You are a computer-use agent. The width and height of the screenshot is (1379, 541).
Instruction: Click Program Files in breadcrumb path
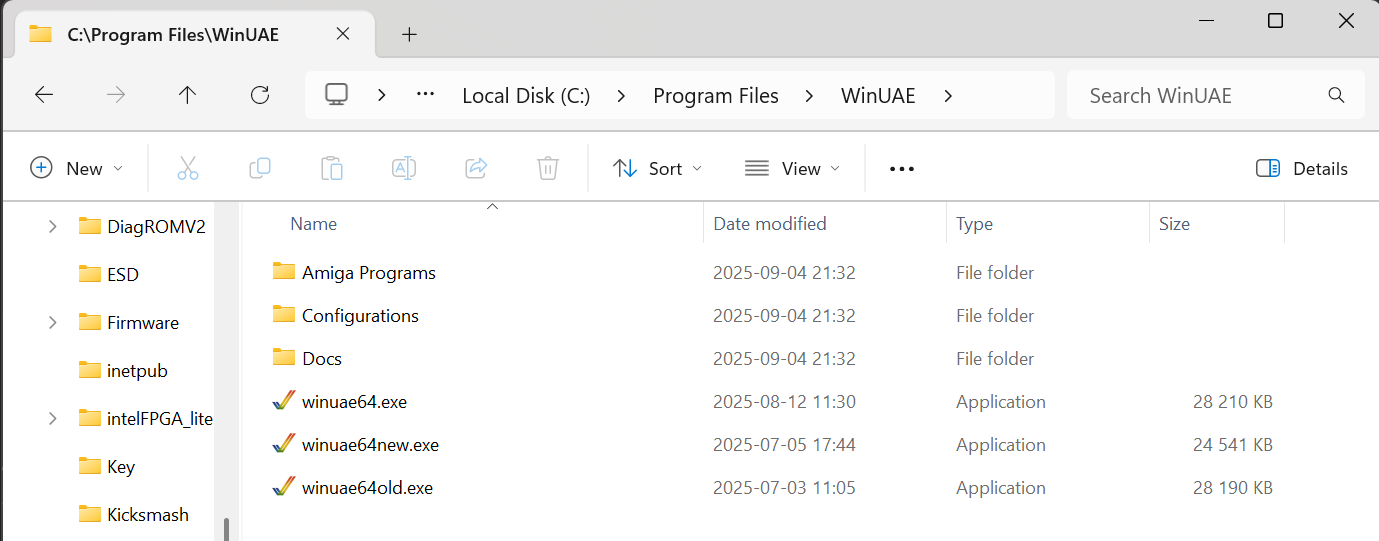click(715, 96)
